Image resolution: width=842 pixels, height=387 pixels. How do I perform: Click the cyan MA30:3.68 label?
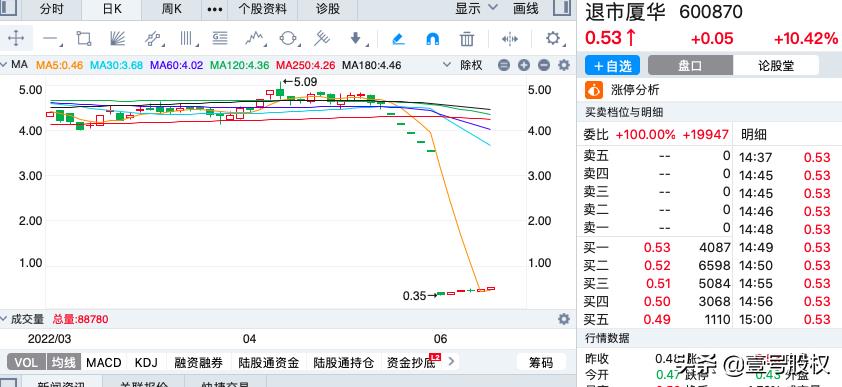tap(117, 65)
